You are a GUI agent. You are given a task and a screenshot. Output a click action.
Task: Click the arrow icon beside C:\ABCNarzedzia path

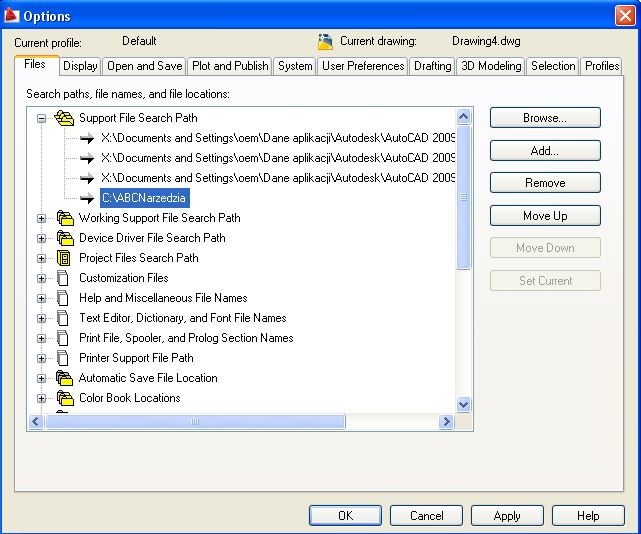tap(87, 198)
